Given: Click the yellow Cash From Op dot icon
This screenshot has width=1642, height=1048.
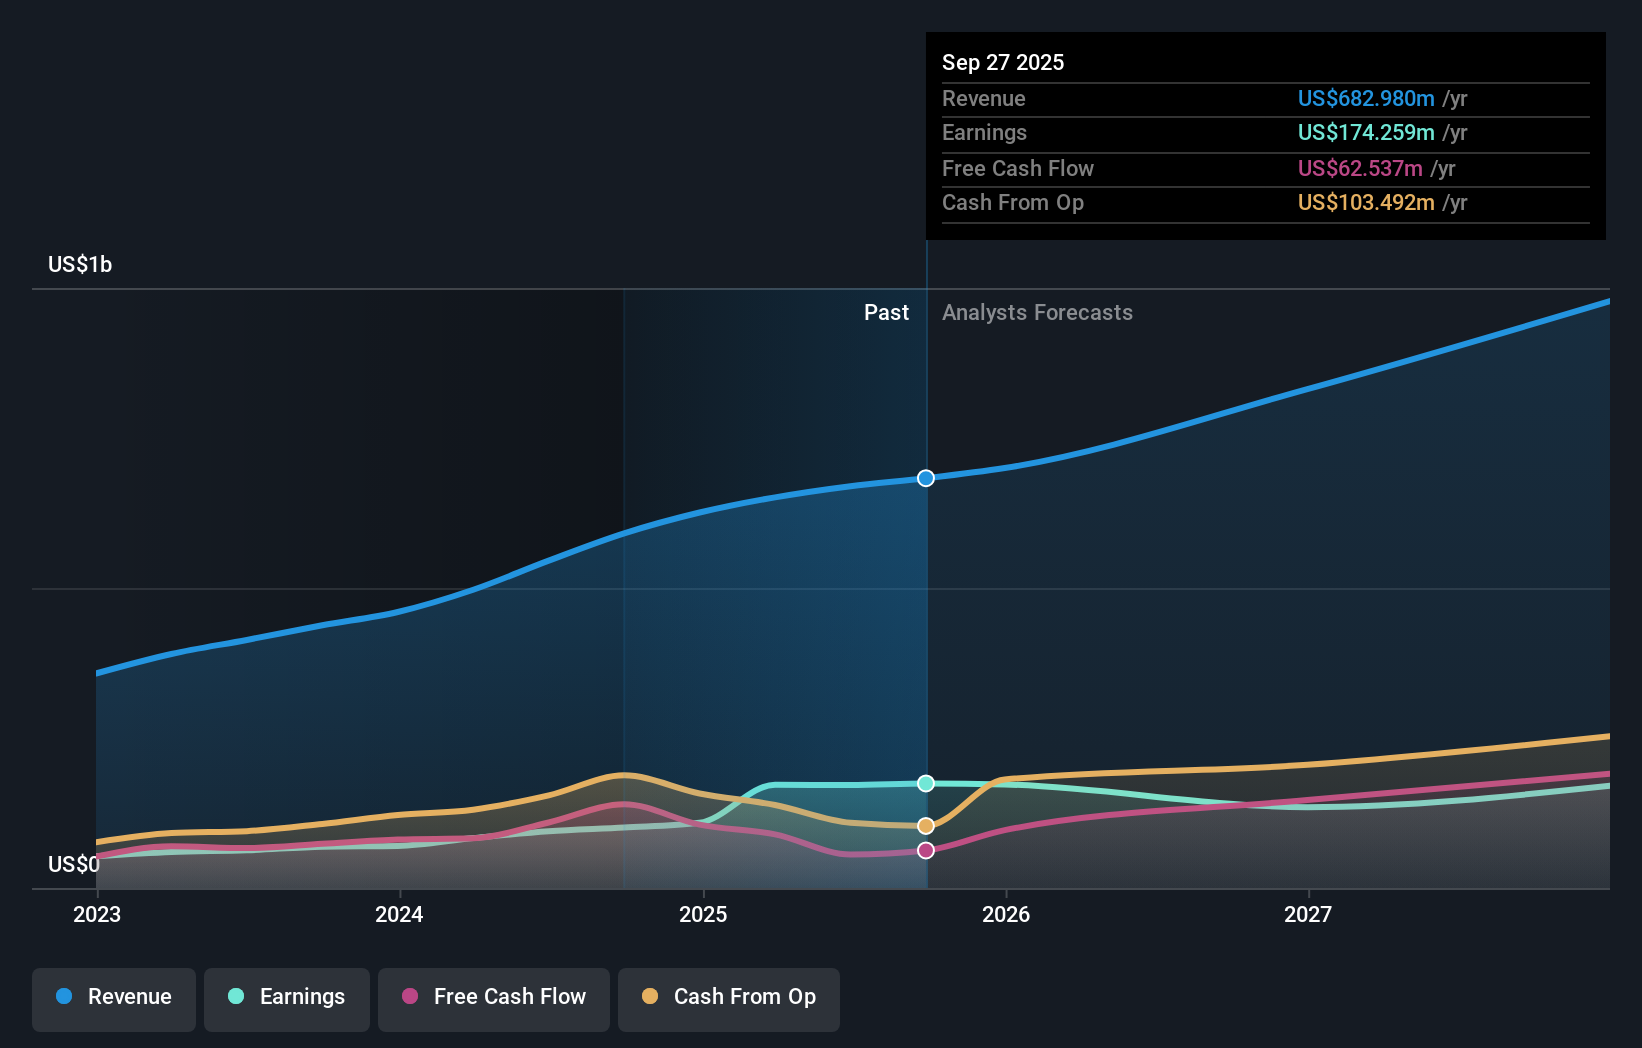Looking at the screenshot, I should pos(650,997).
